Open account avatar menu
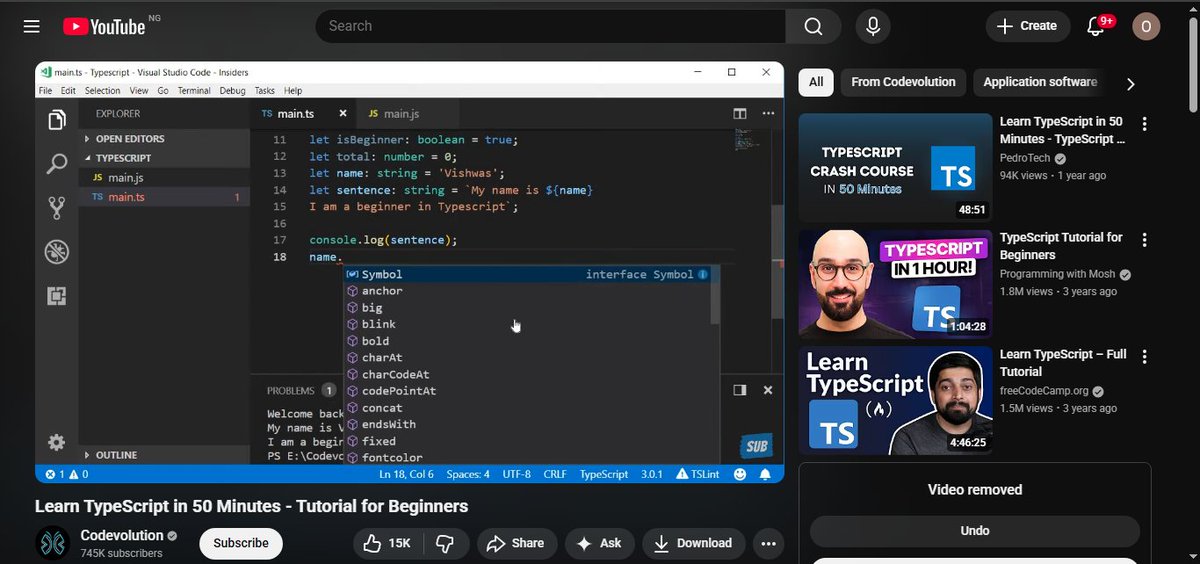This screenshot has width=1200, height=564. (x=1146, y=26)
